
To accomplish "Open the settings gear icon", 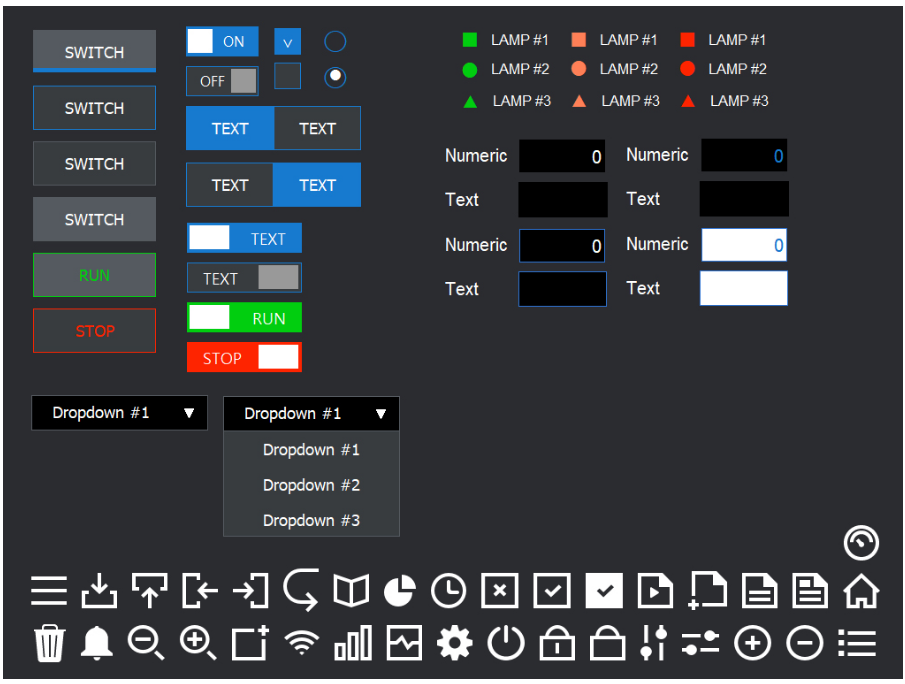I will 454,644.
